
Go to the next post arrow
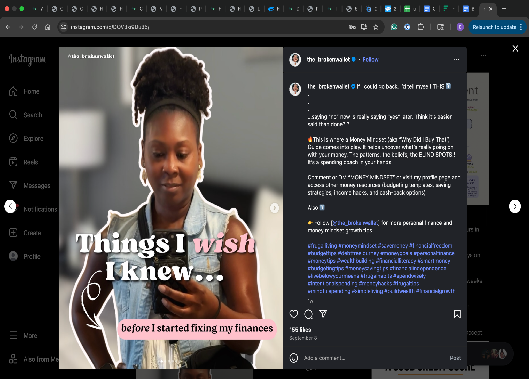515,206
